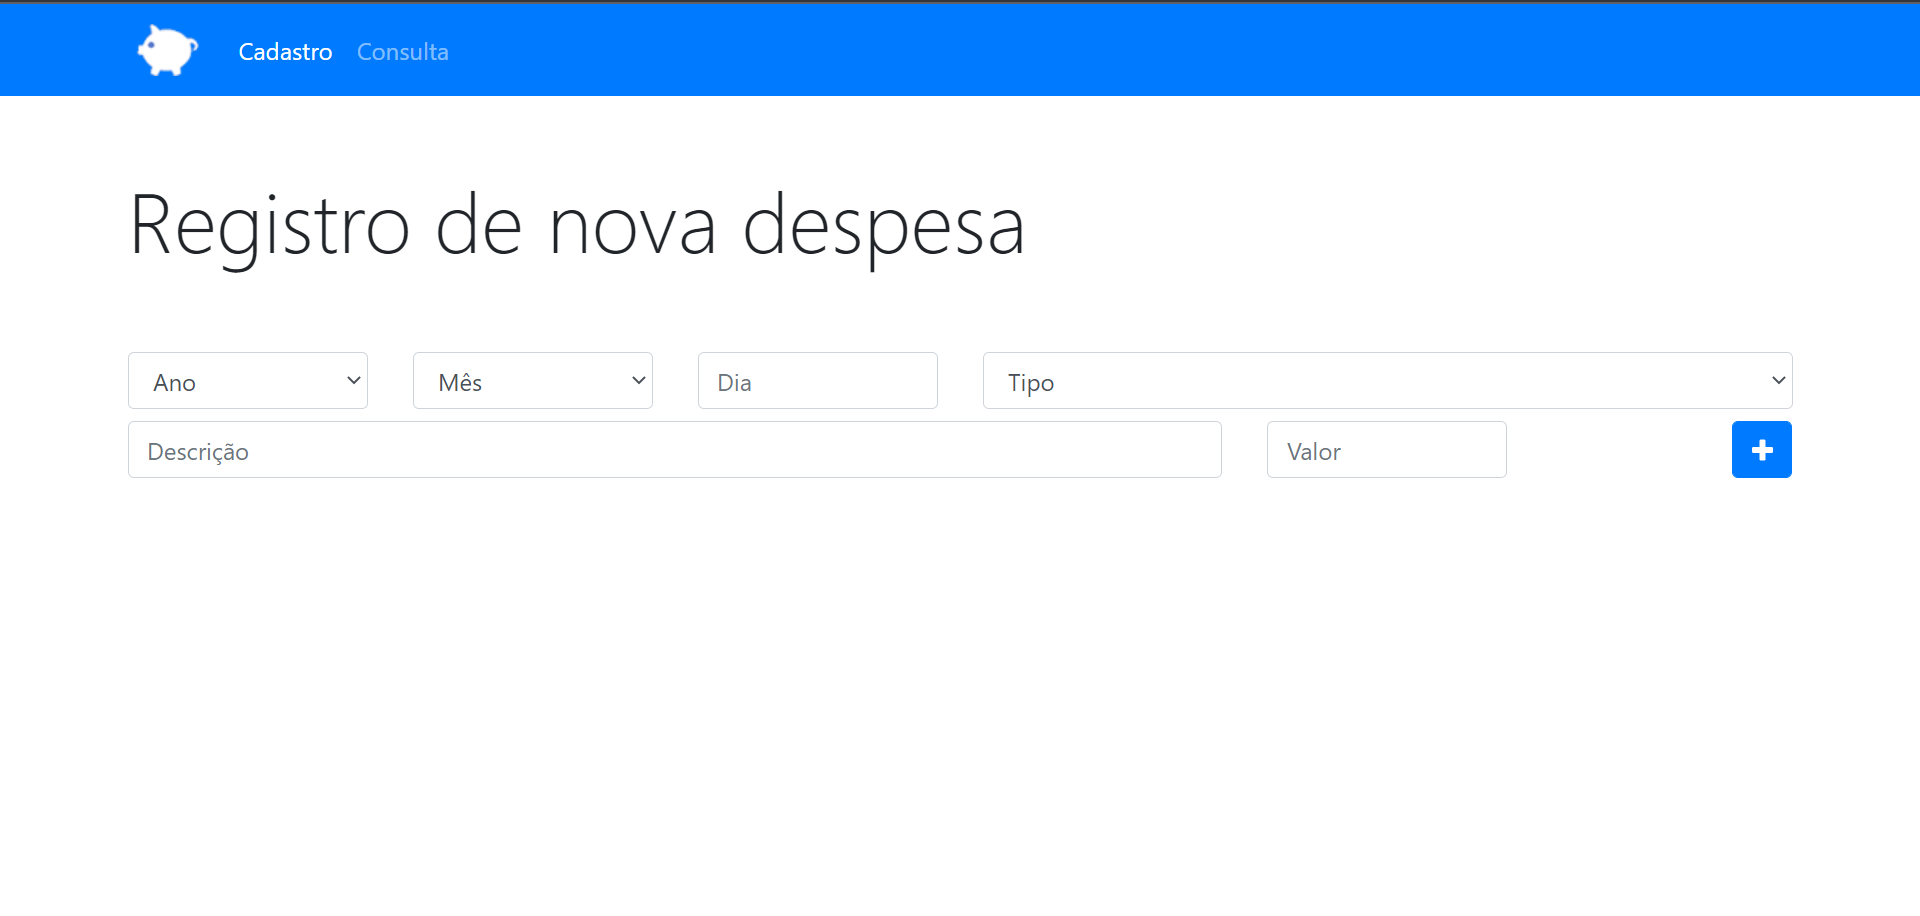Click the Cadastro link in the header

(284, 51)
